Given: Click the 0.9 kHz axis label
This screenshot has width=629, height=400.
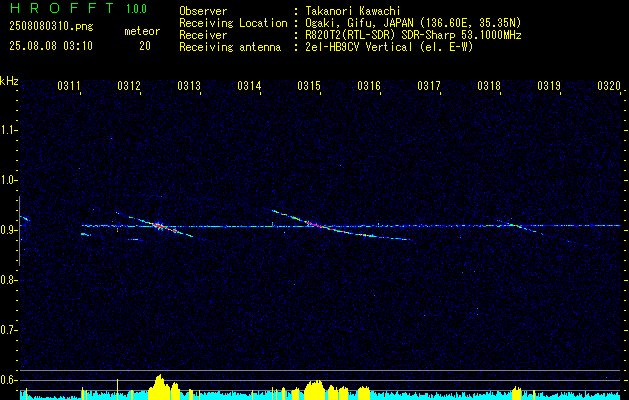Looking at the screenshot, I should pos(8,230).
